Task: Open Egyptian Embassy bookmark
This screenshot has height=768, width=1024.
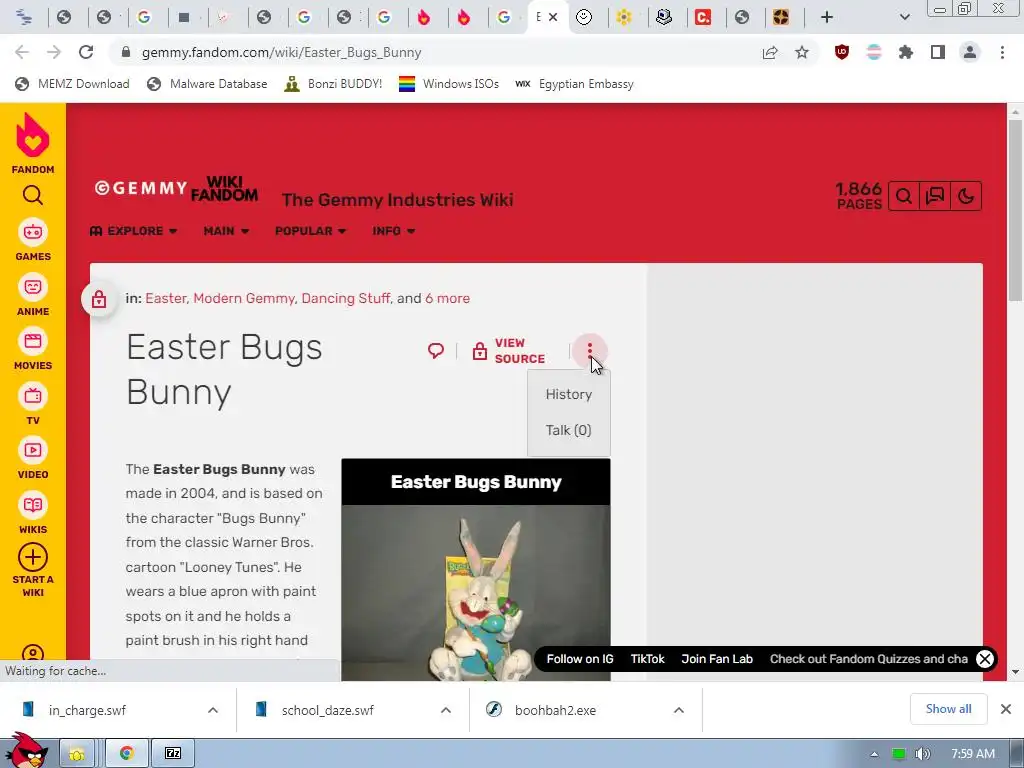Action: point(575,84)
